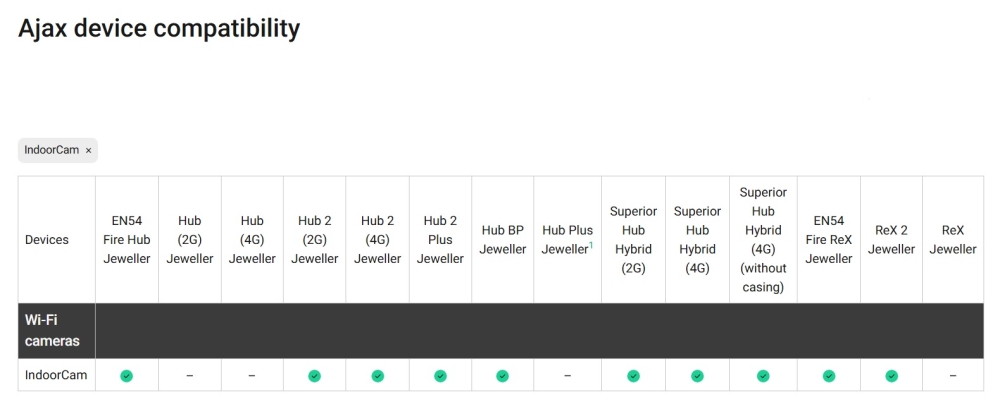
Task: Select the IndoorCam row label
Action: (56, 376)
